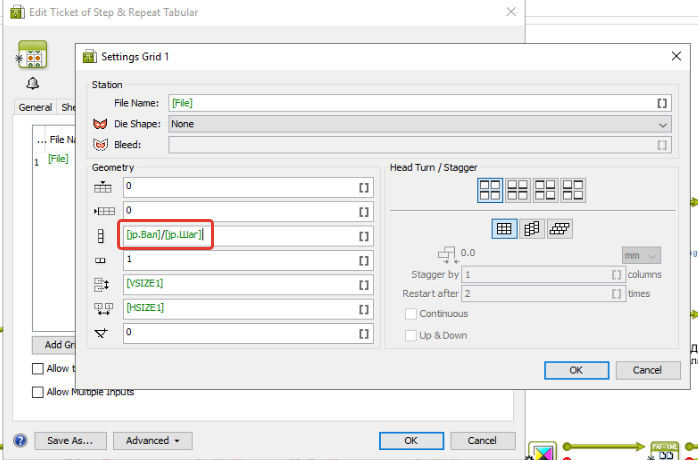
Task: Insert variable in vertical count field
Action: 364,236
